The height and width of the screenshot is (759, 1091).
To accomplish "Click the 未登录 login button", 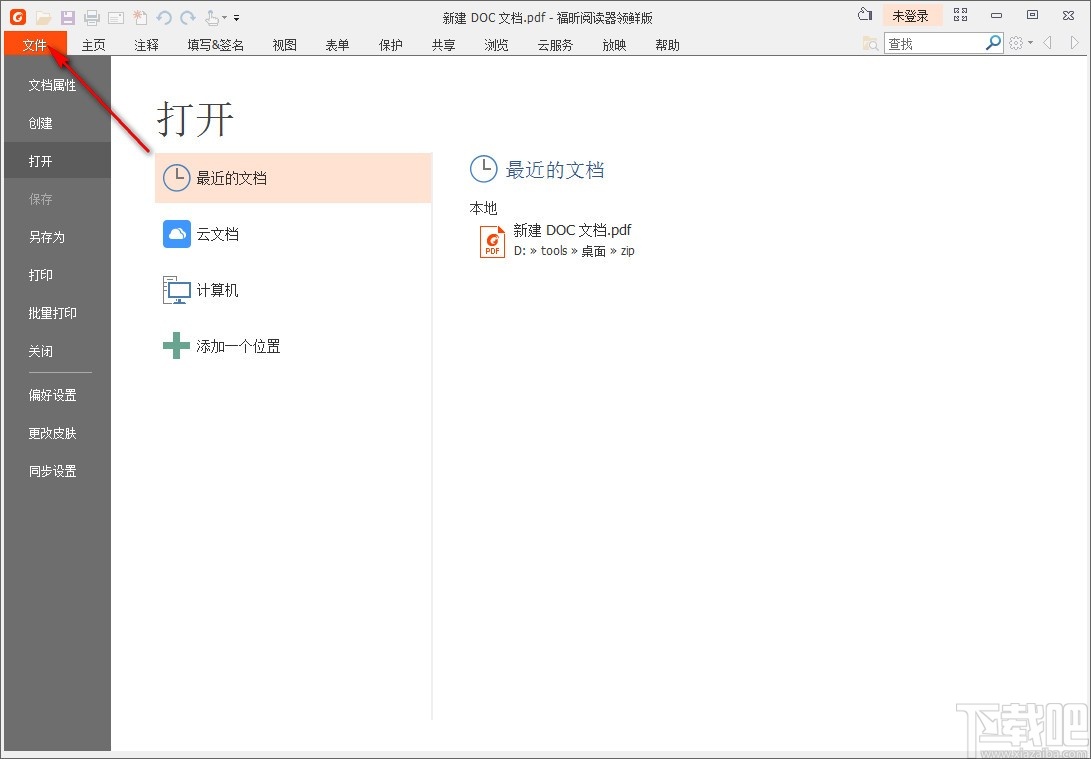I will (x=910, y=16).
